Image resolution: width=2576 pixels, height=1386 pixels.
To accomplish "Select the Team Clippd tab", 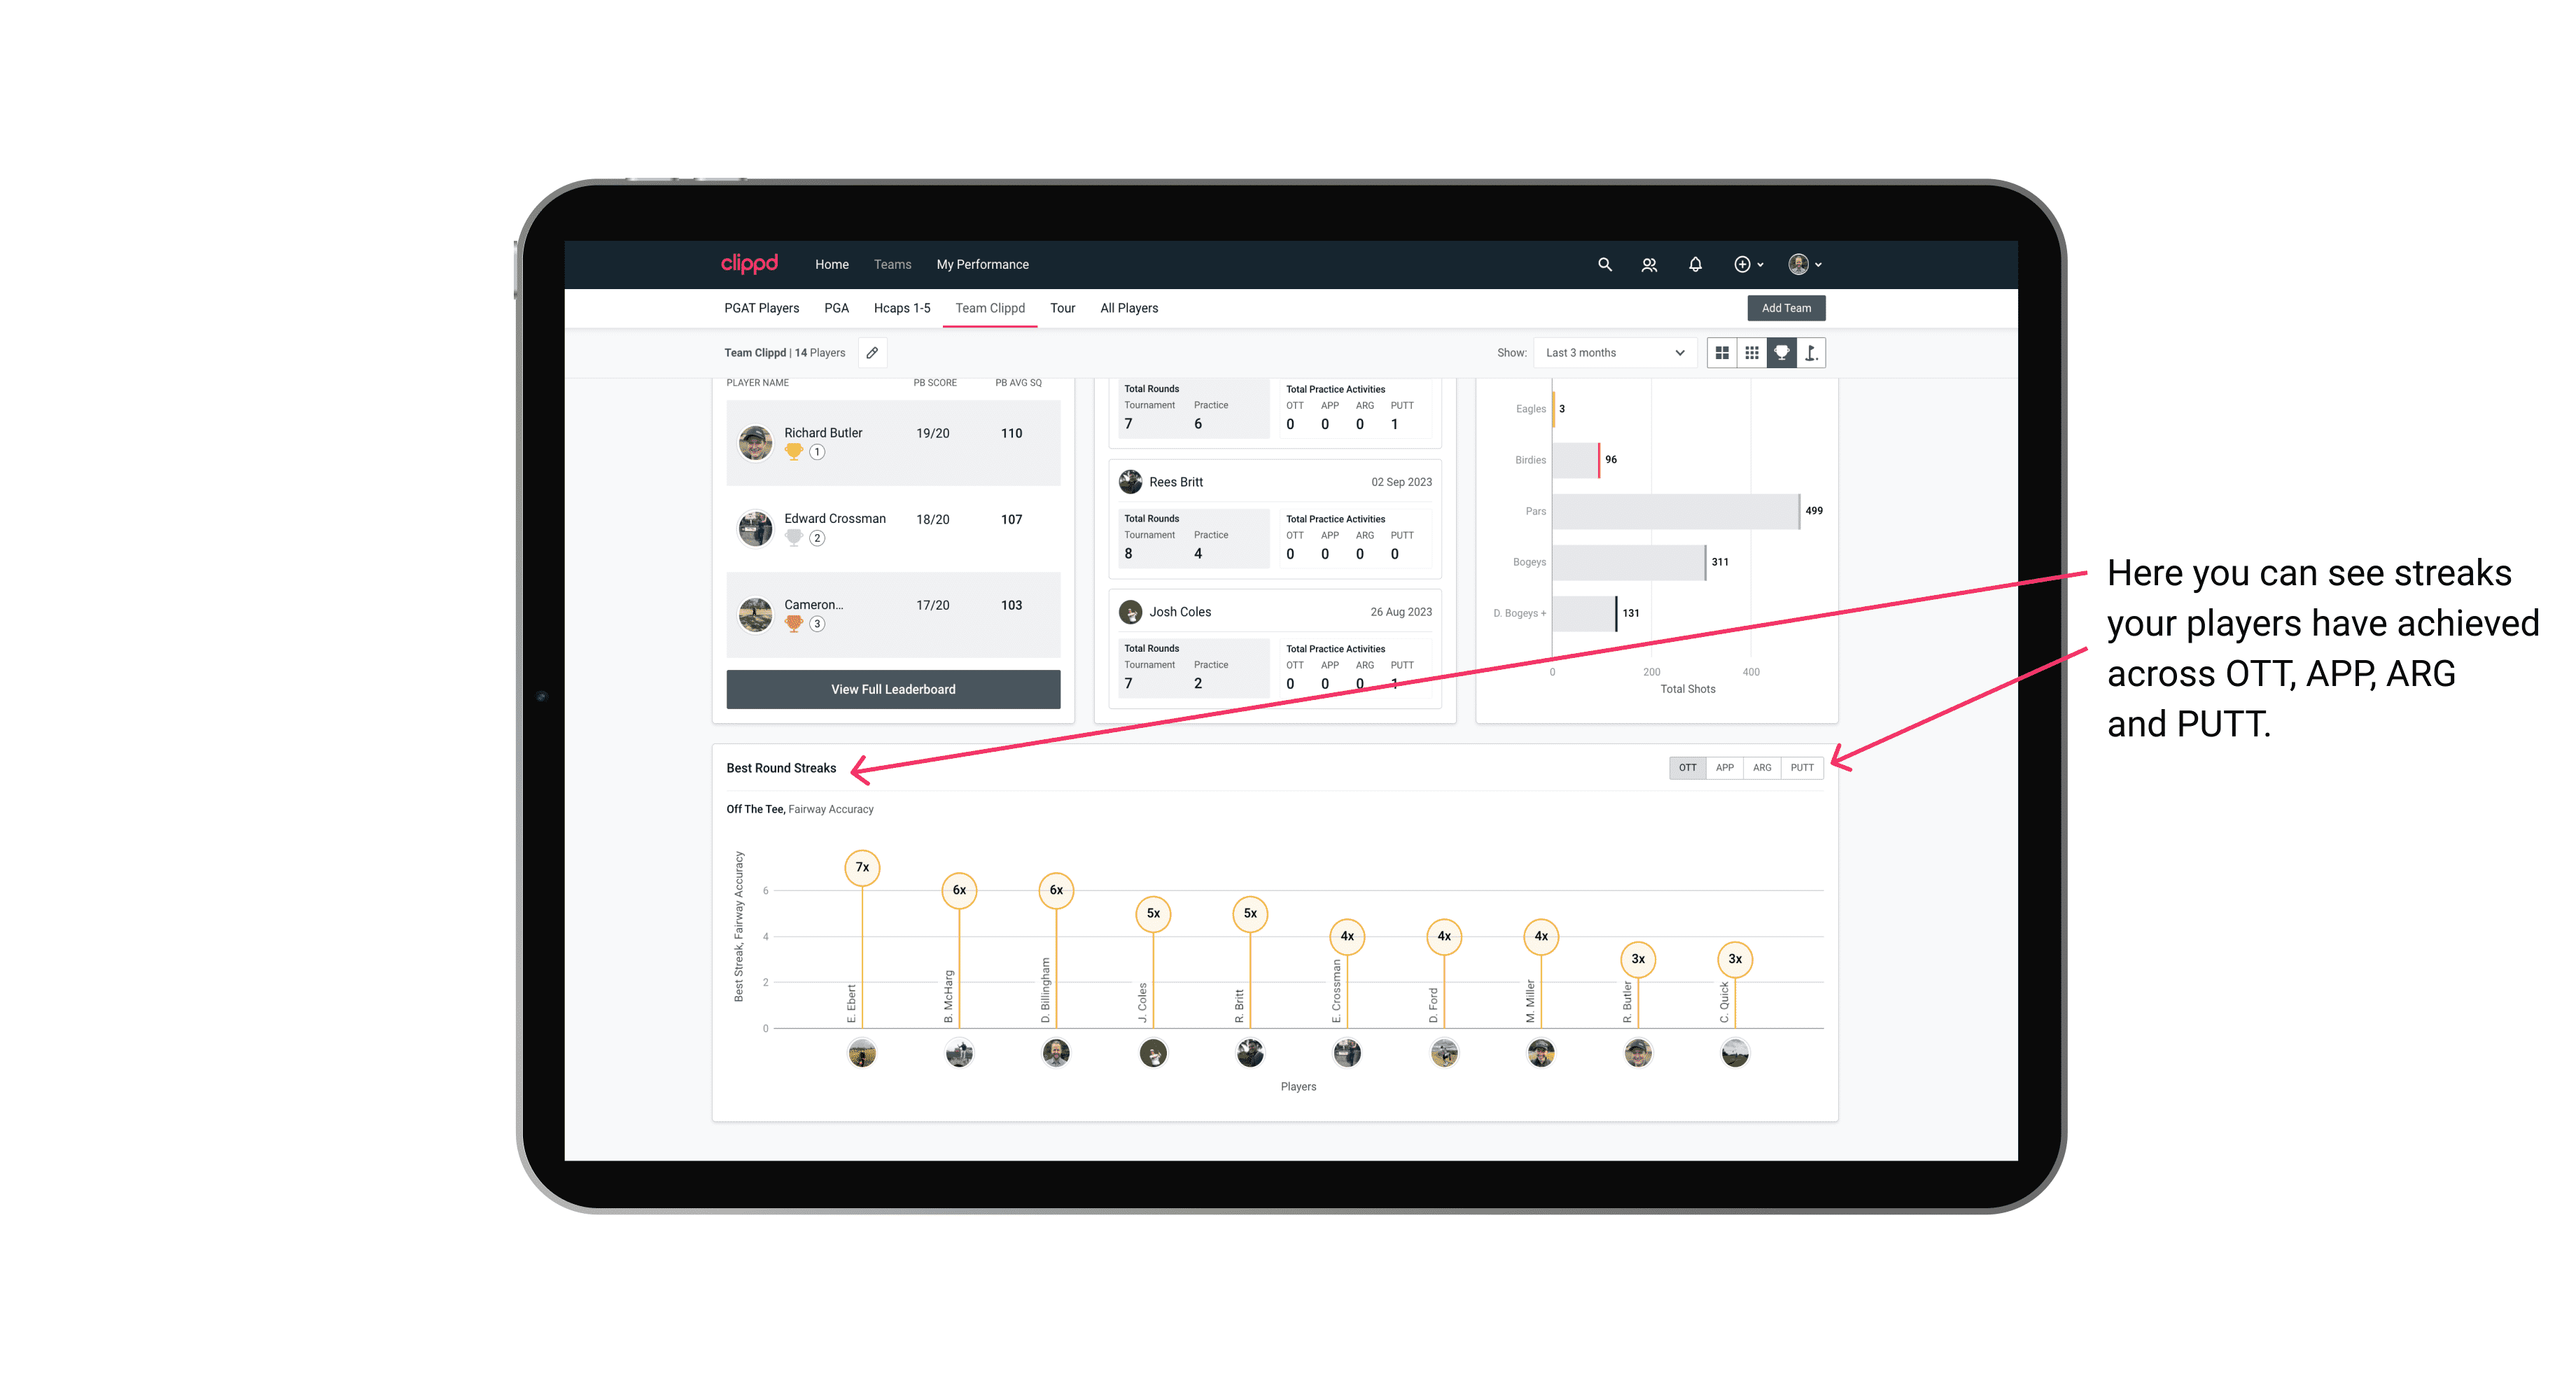I will coord(990,307).
